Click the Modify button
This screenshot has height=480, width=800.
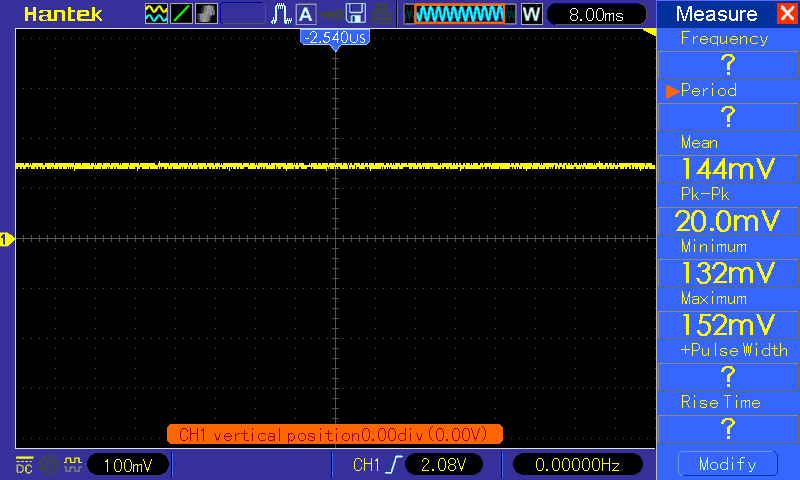[728, 464]
